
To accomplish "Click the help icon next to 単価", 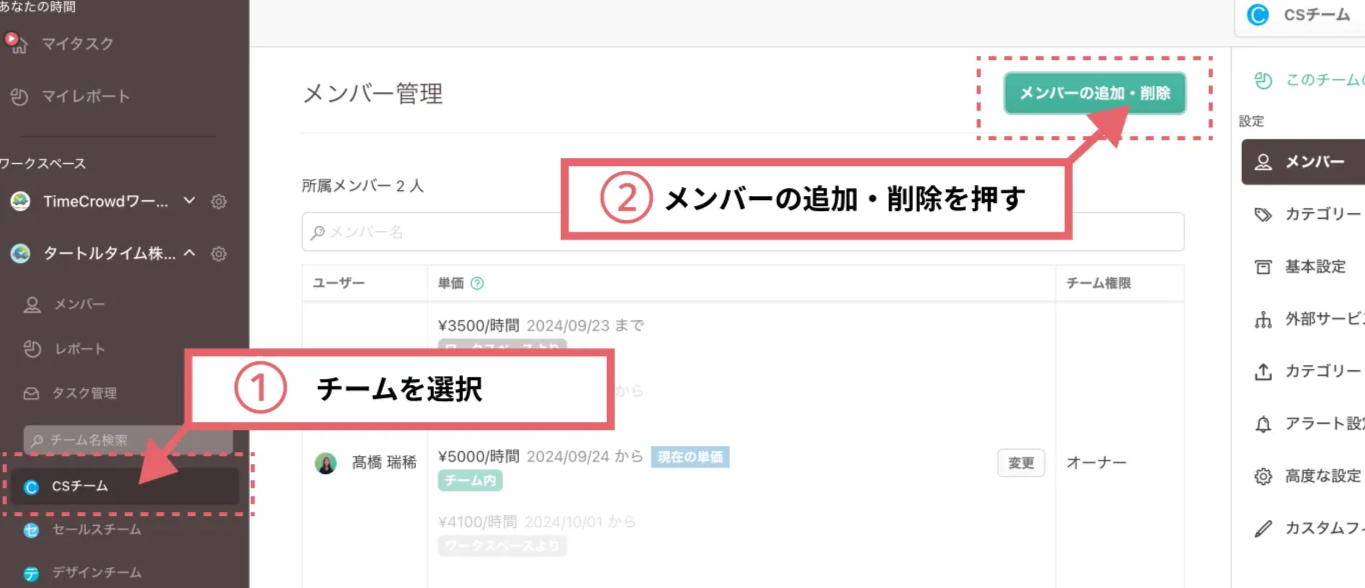I will click(477, 284).
